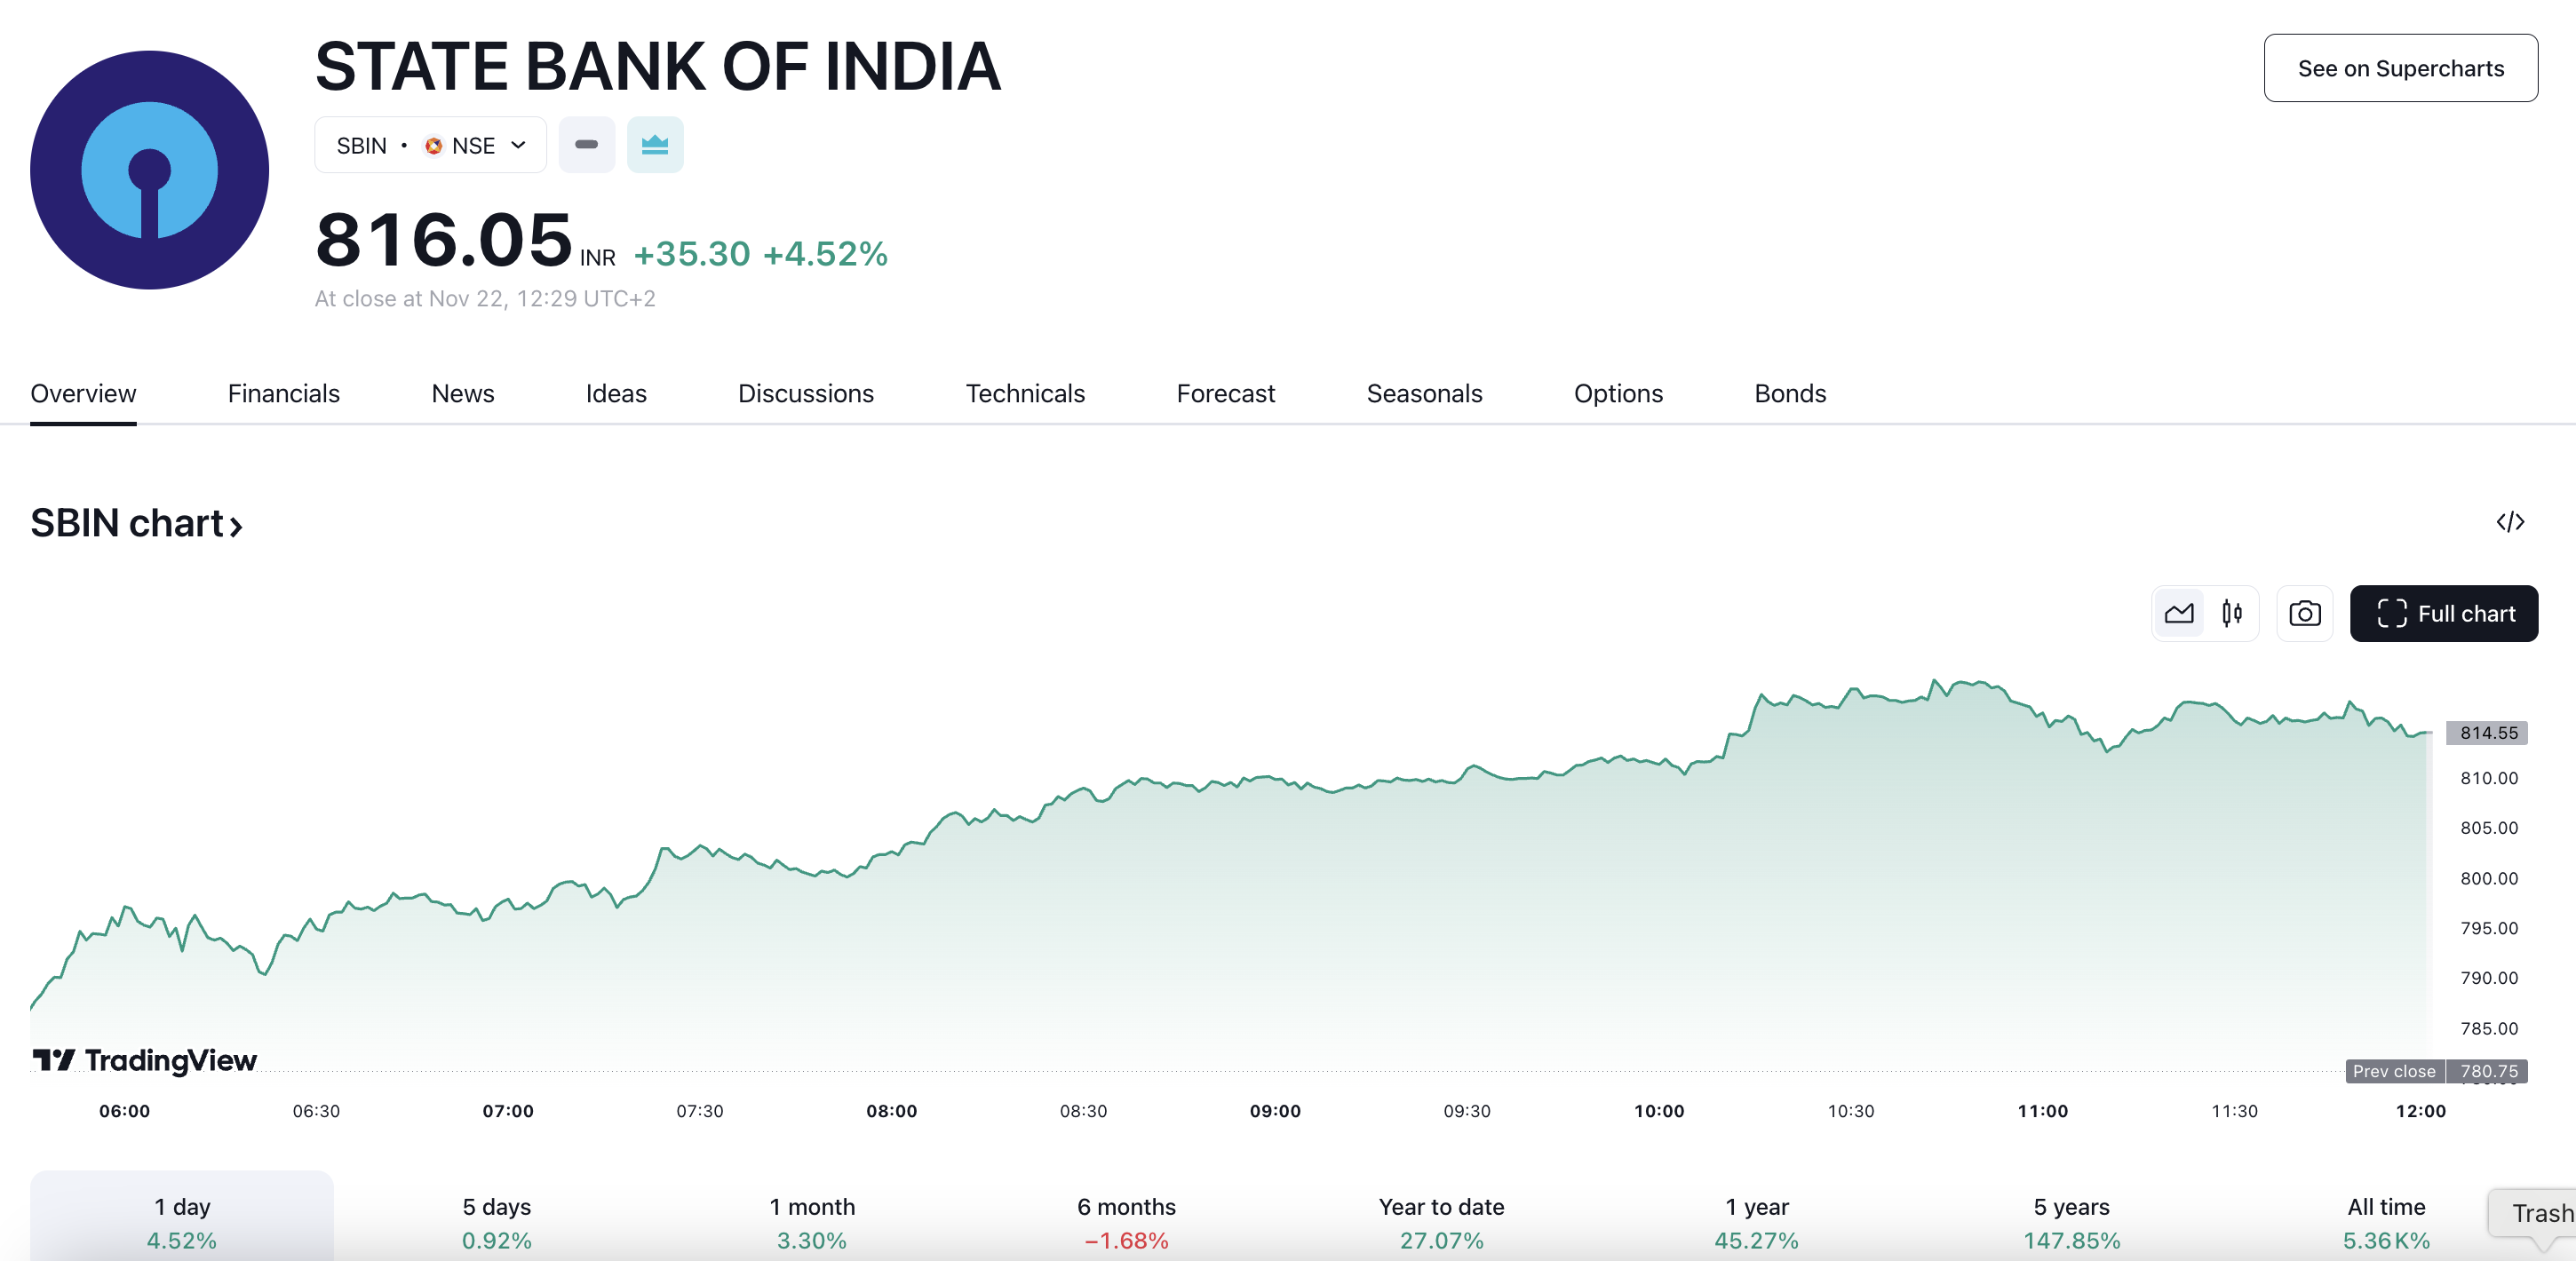Open the SBIN NSE exchange dropdown
2576x1261 pixels.
click(x=430, y=146)
